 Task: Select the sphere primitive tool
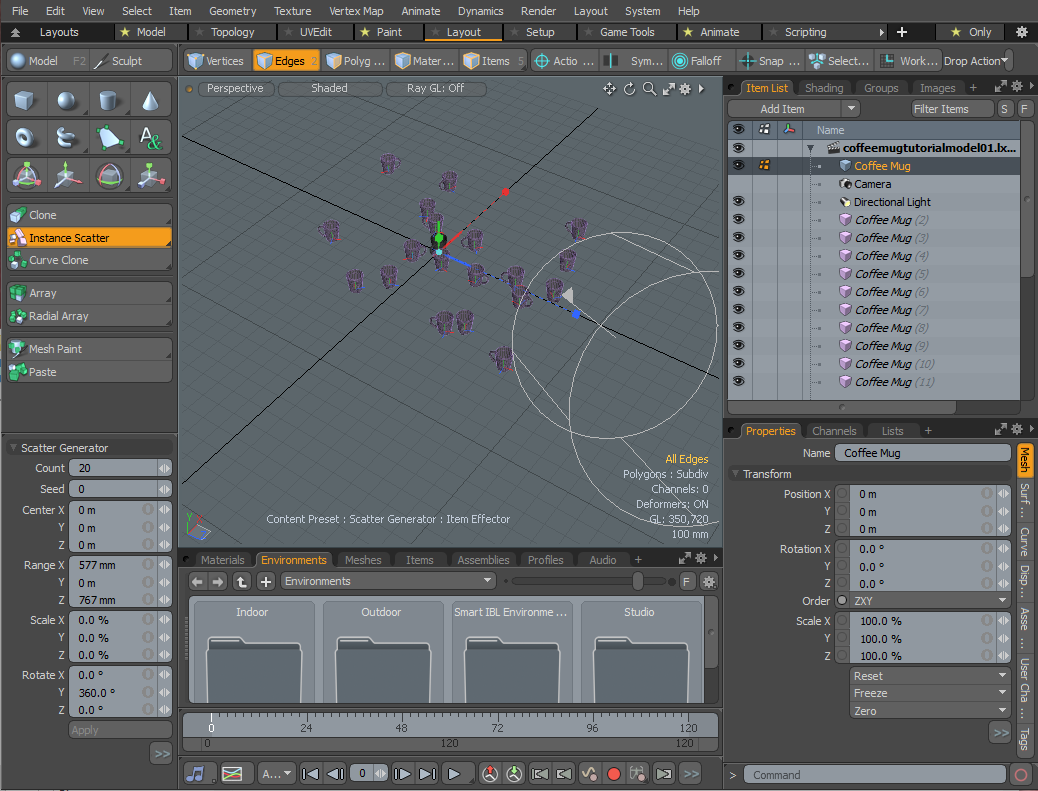[x=67, y=100]
